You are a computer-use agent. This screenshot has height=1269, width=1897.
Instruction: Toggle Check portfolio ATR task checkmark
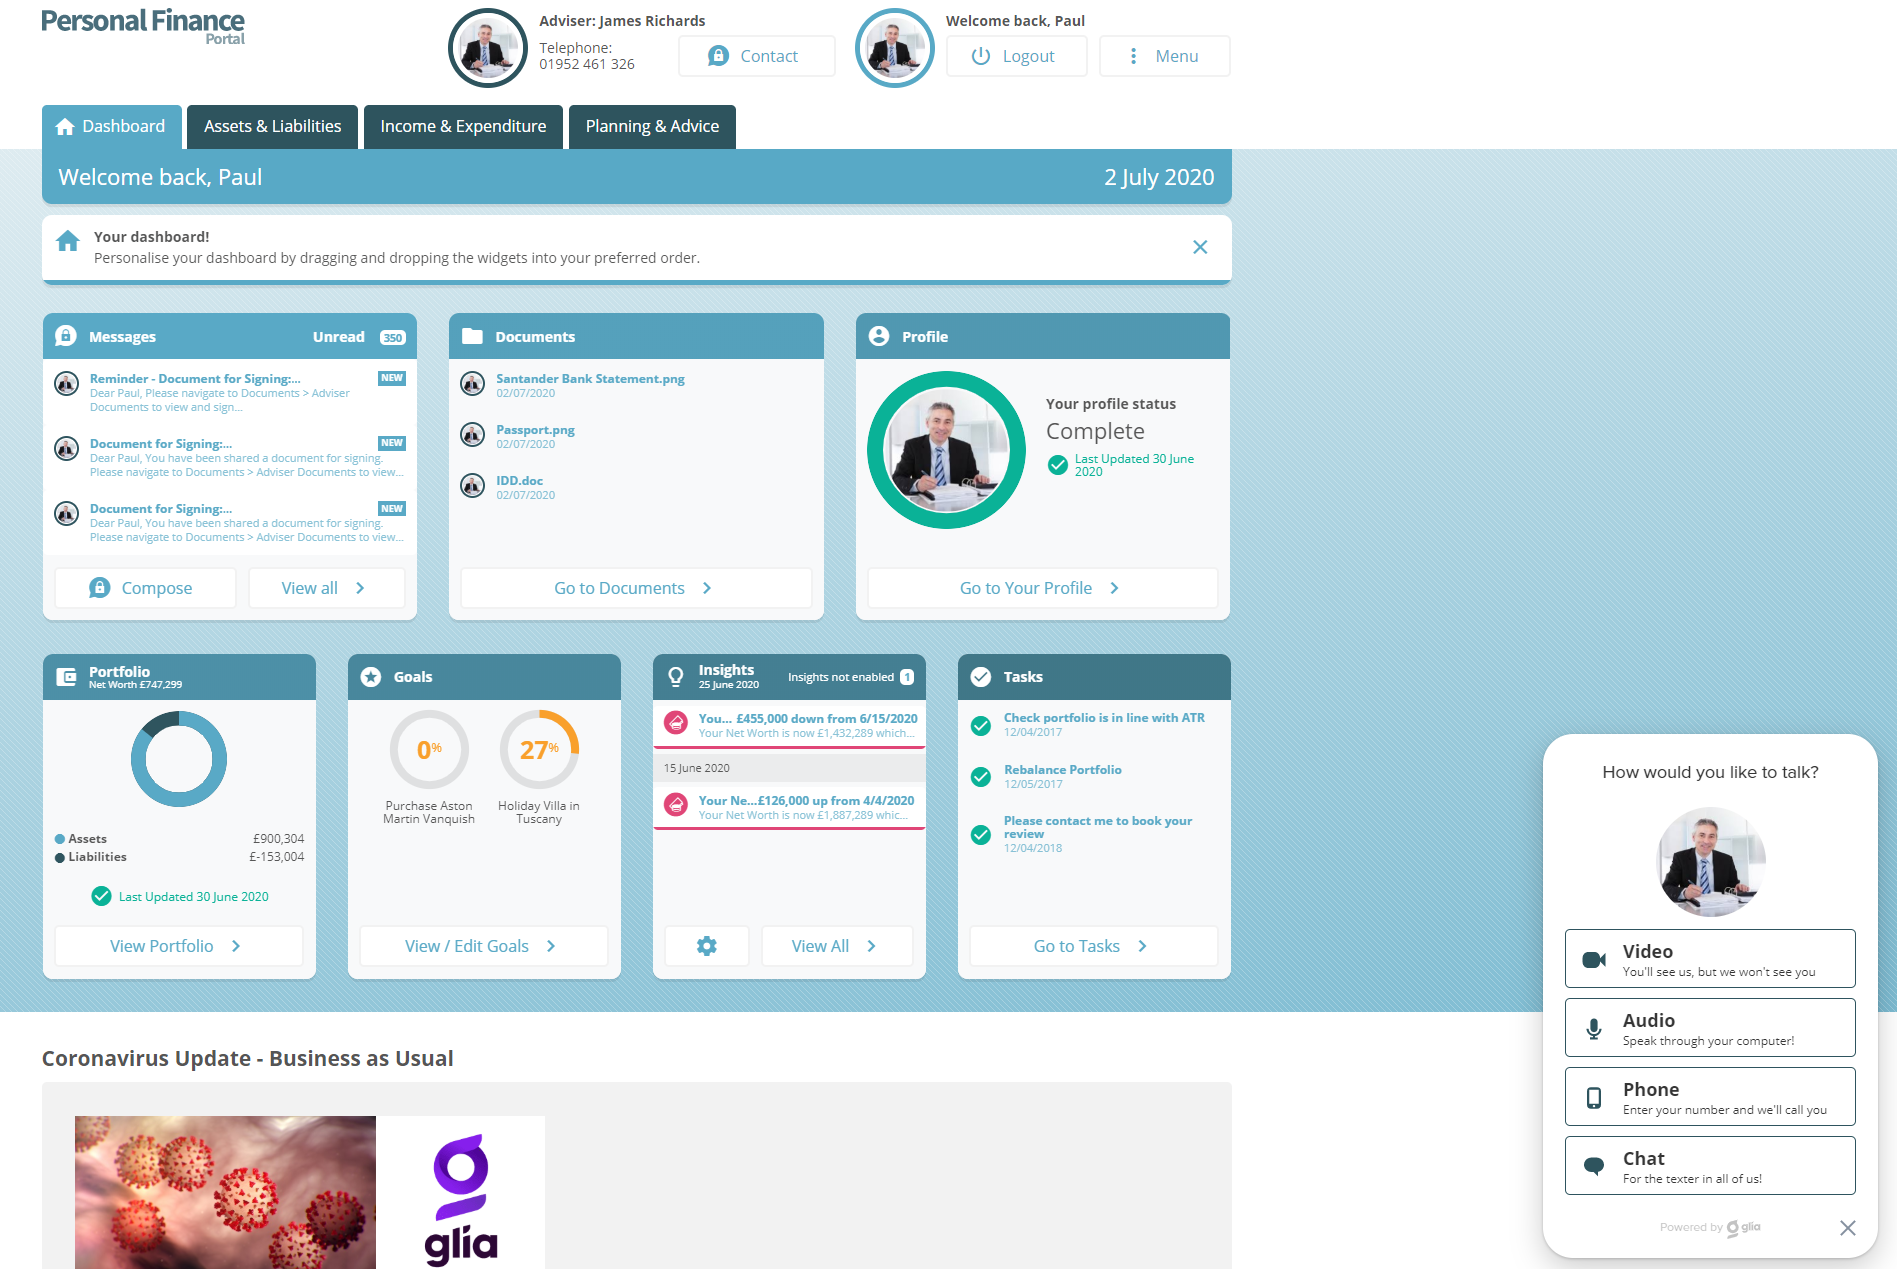pos(981,725)
